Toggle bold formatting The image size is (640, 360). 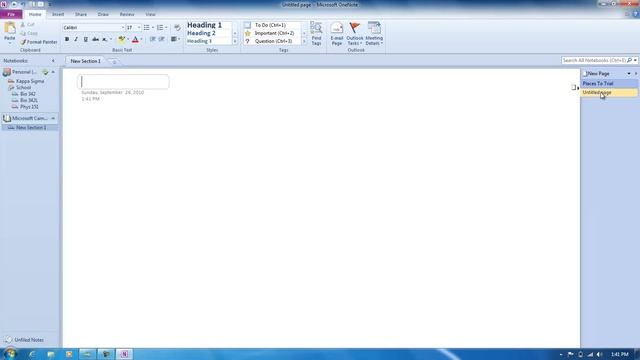67,39
